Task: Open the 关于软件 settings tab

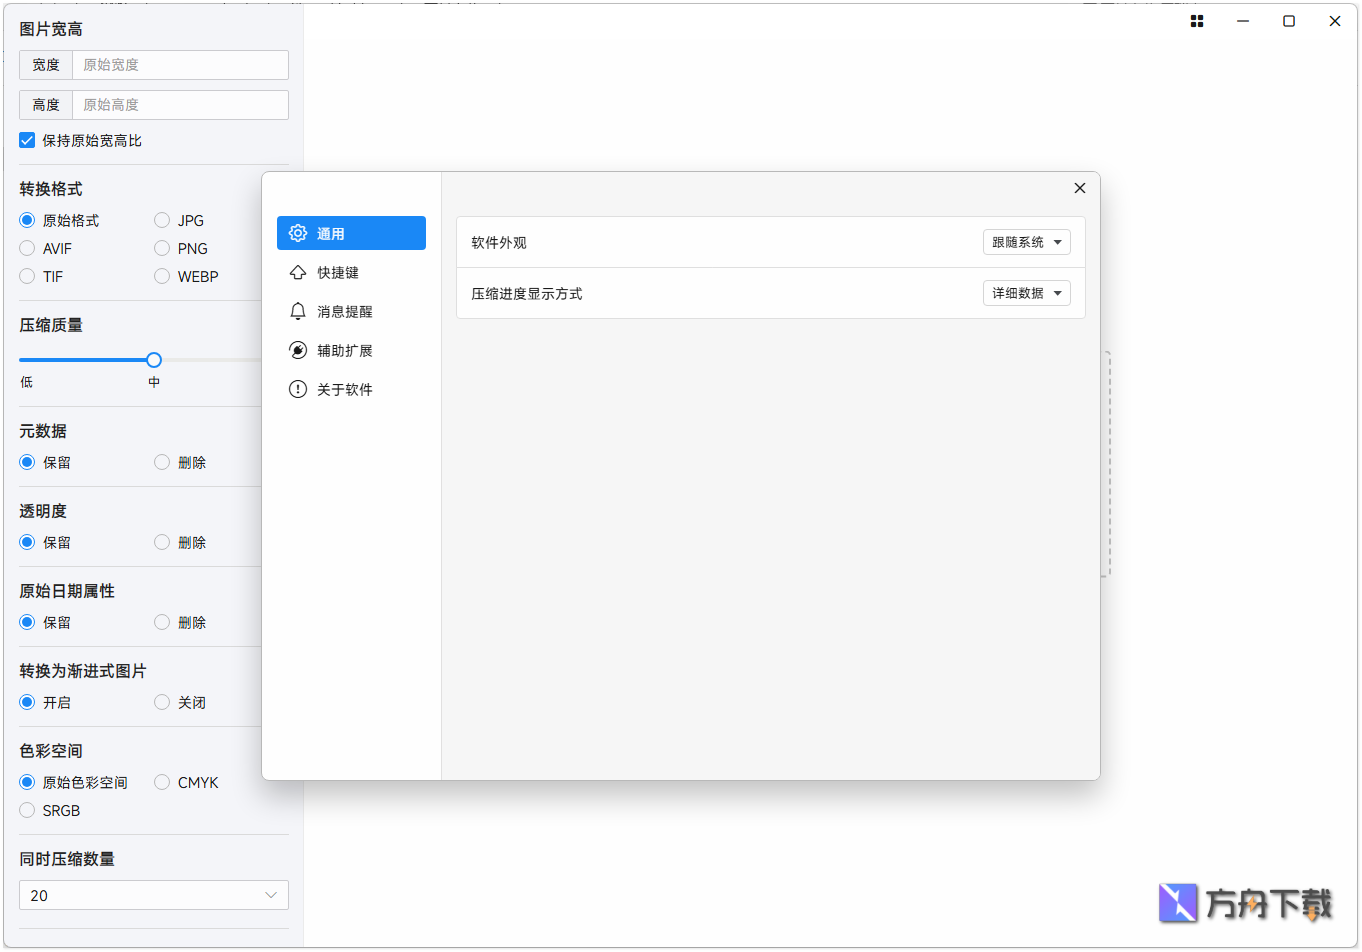Action: [x=345, y=389]
